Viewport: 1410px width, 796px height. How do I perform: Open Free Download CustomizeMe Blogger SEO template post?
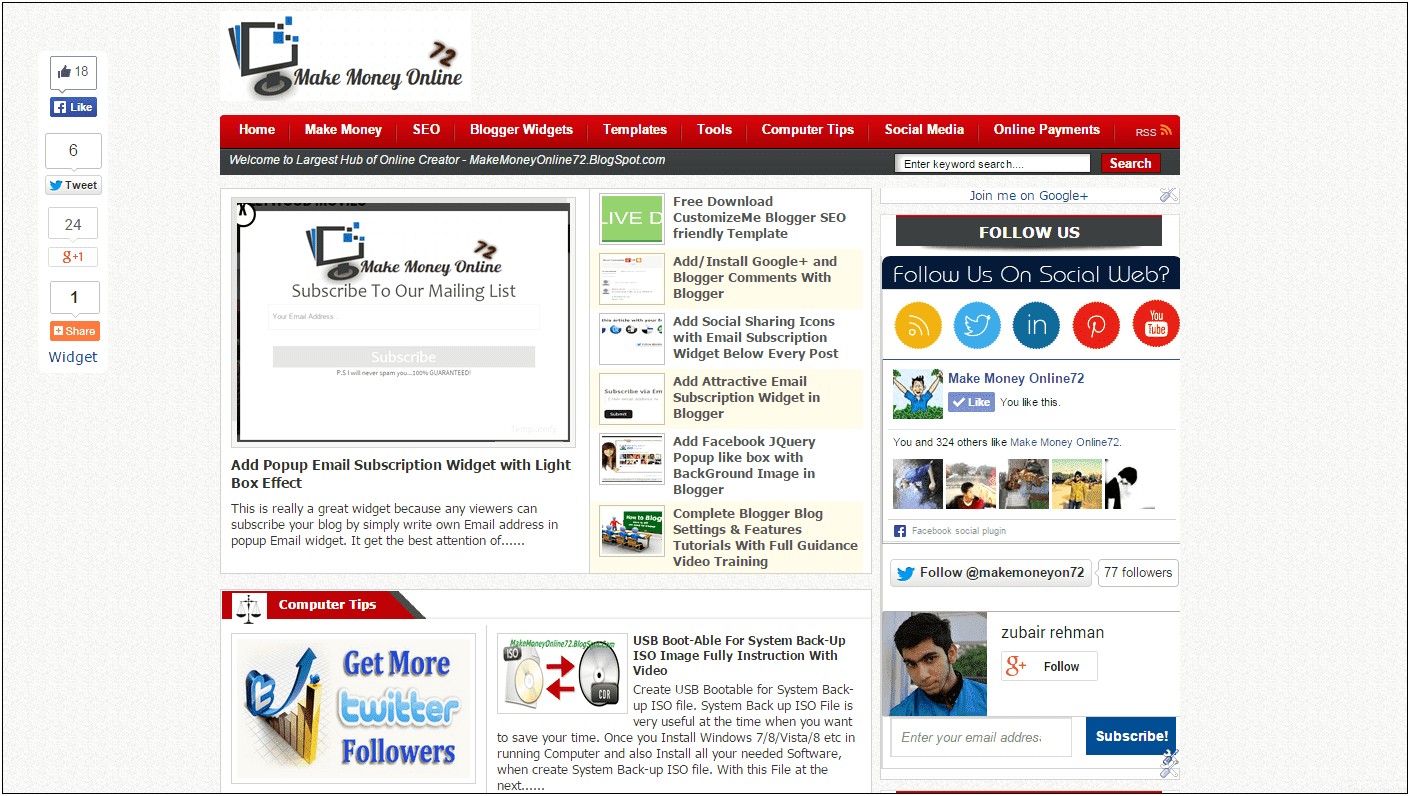point(759,218)
